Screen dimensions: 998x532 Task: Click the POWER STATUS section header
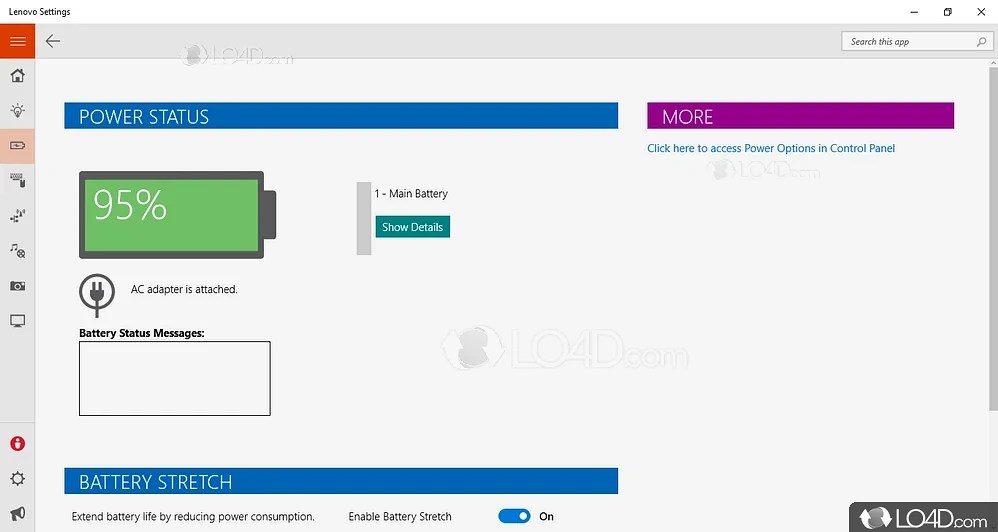341,116
